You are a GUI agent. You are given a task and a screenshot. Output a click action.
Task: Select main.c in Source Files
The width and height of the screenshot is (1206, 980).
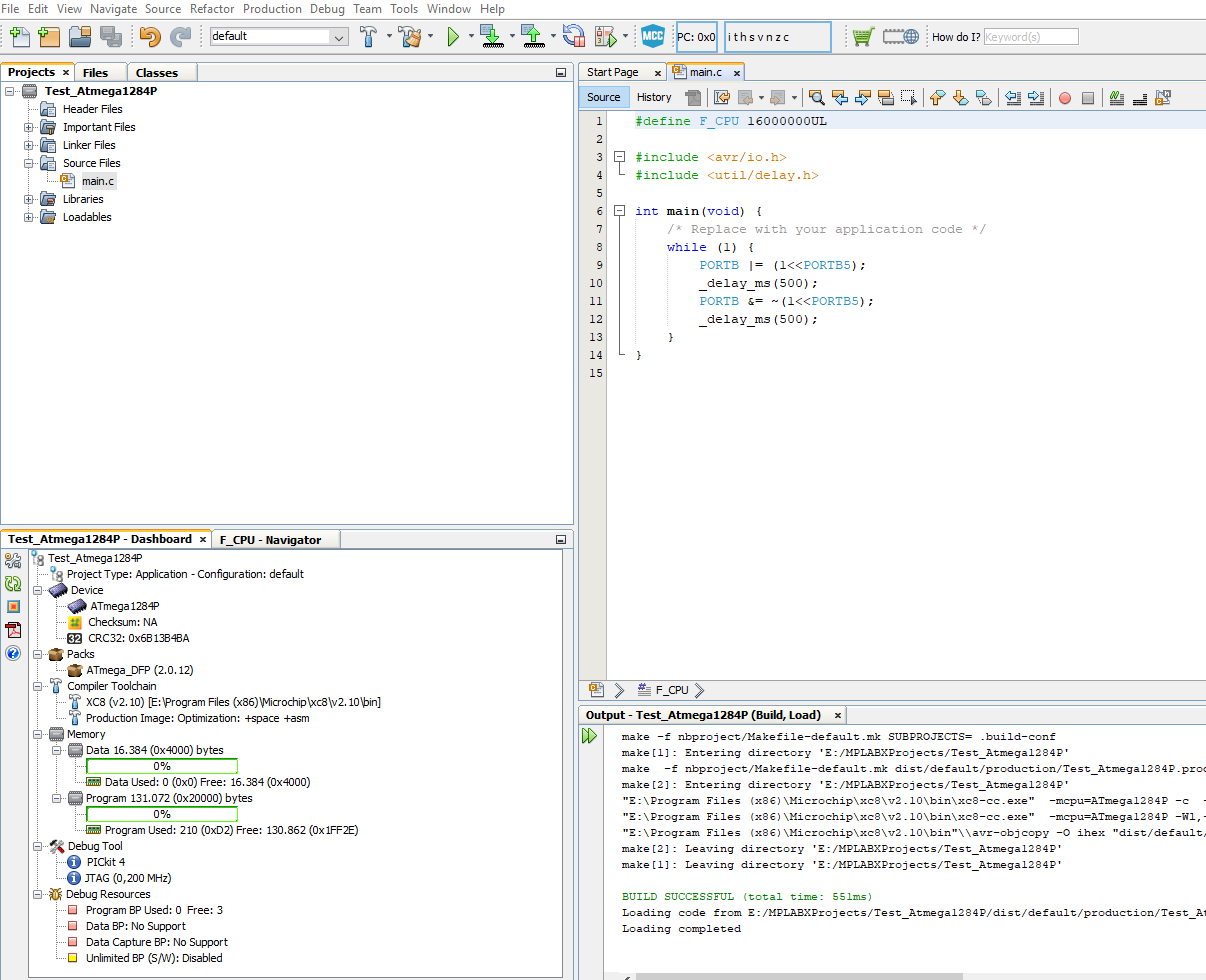click(x=98, y=181)
